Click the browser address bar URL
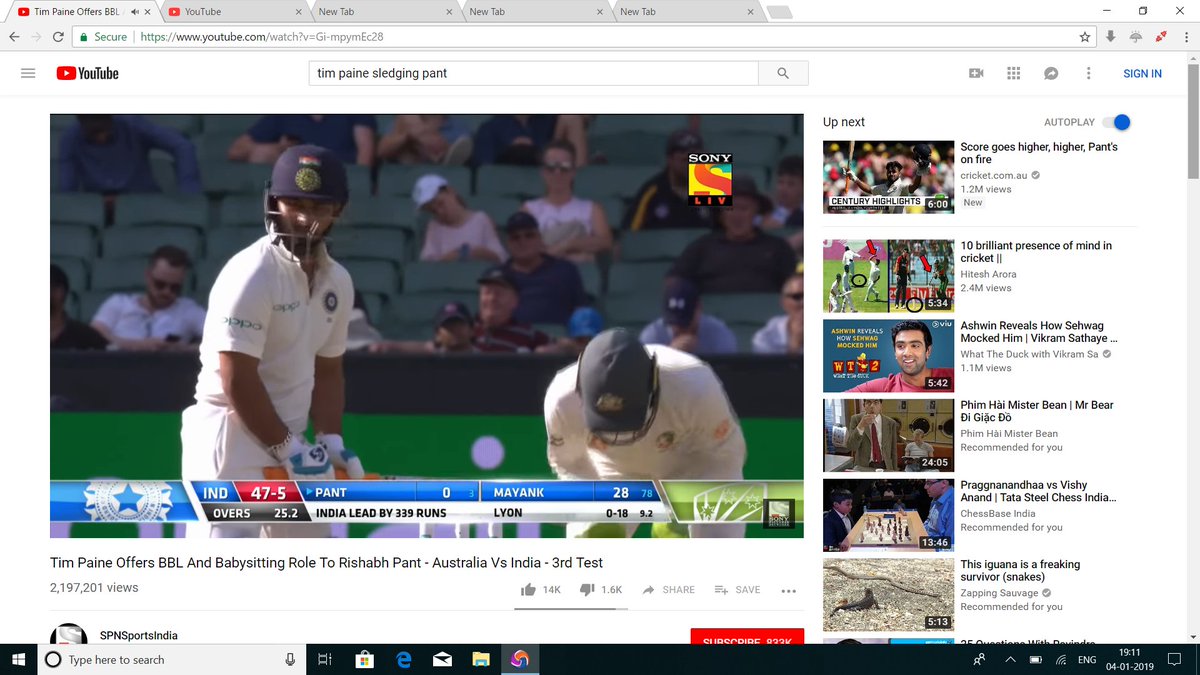This screenshot has width=1200, height=675. (262, 37)
